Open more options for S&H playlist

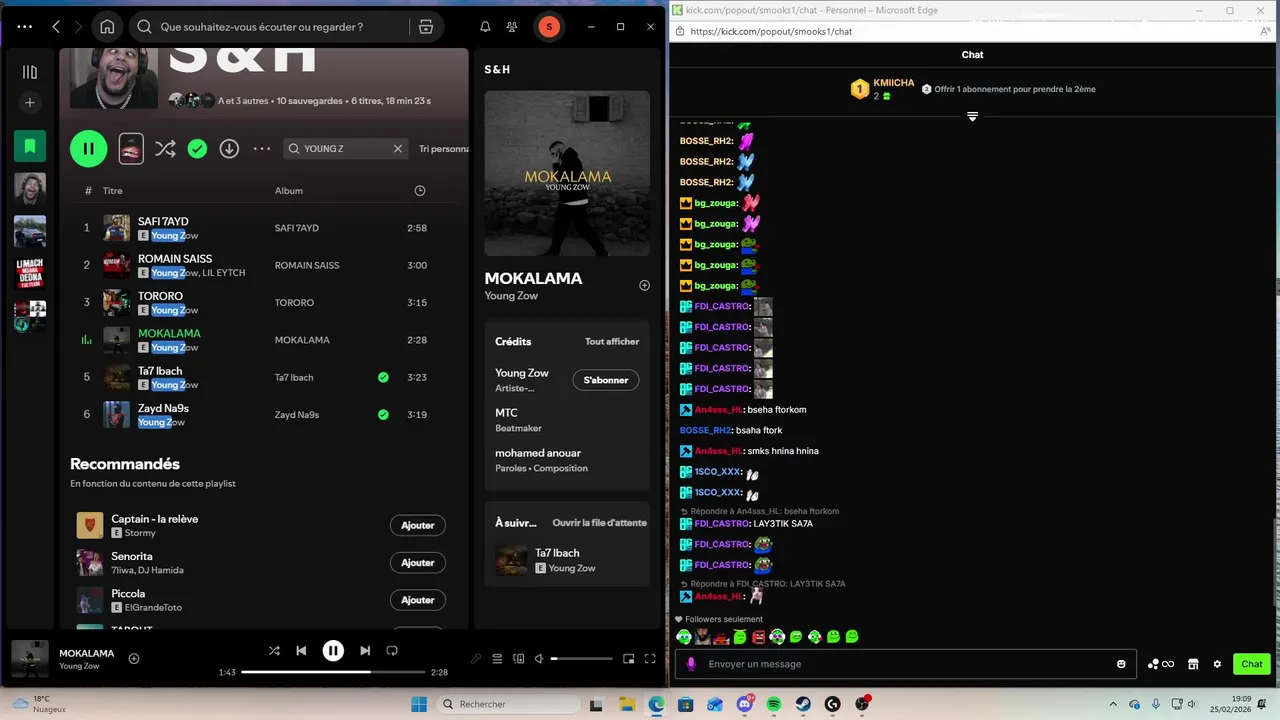click(x=262, y=149)
